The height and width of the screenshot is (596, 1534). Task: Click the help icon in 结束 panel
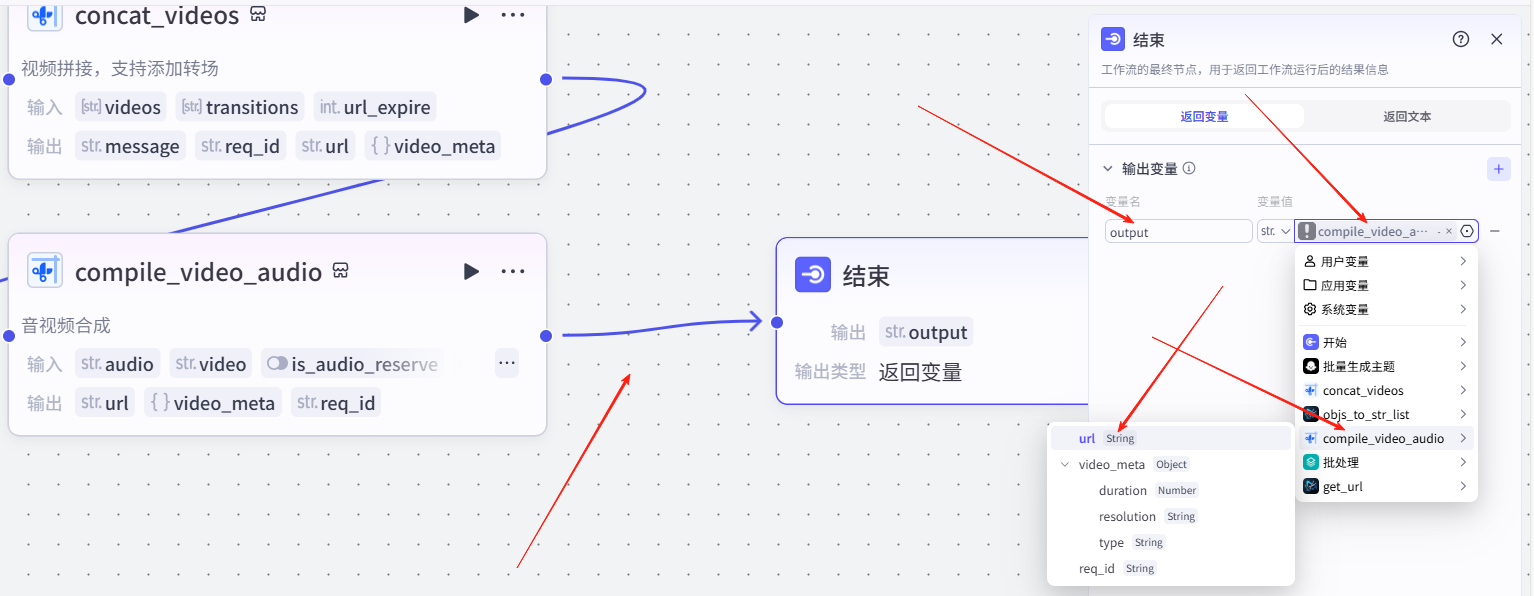(1461, 39)
